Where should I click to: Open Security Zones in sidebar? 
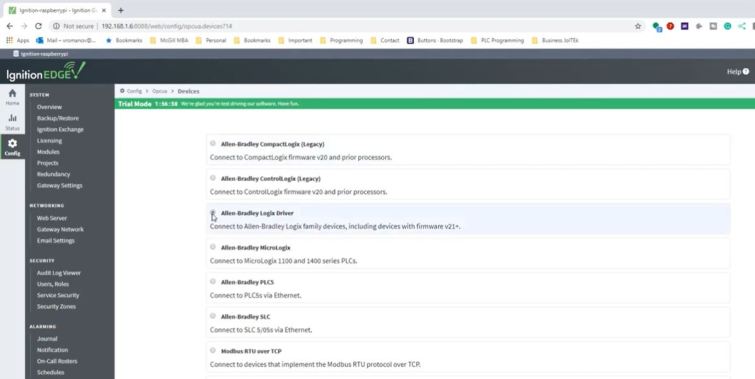click(56, 307)
